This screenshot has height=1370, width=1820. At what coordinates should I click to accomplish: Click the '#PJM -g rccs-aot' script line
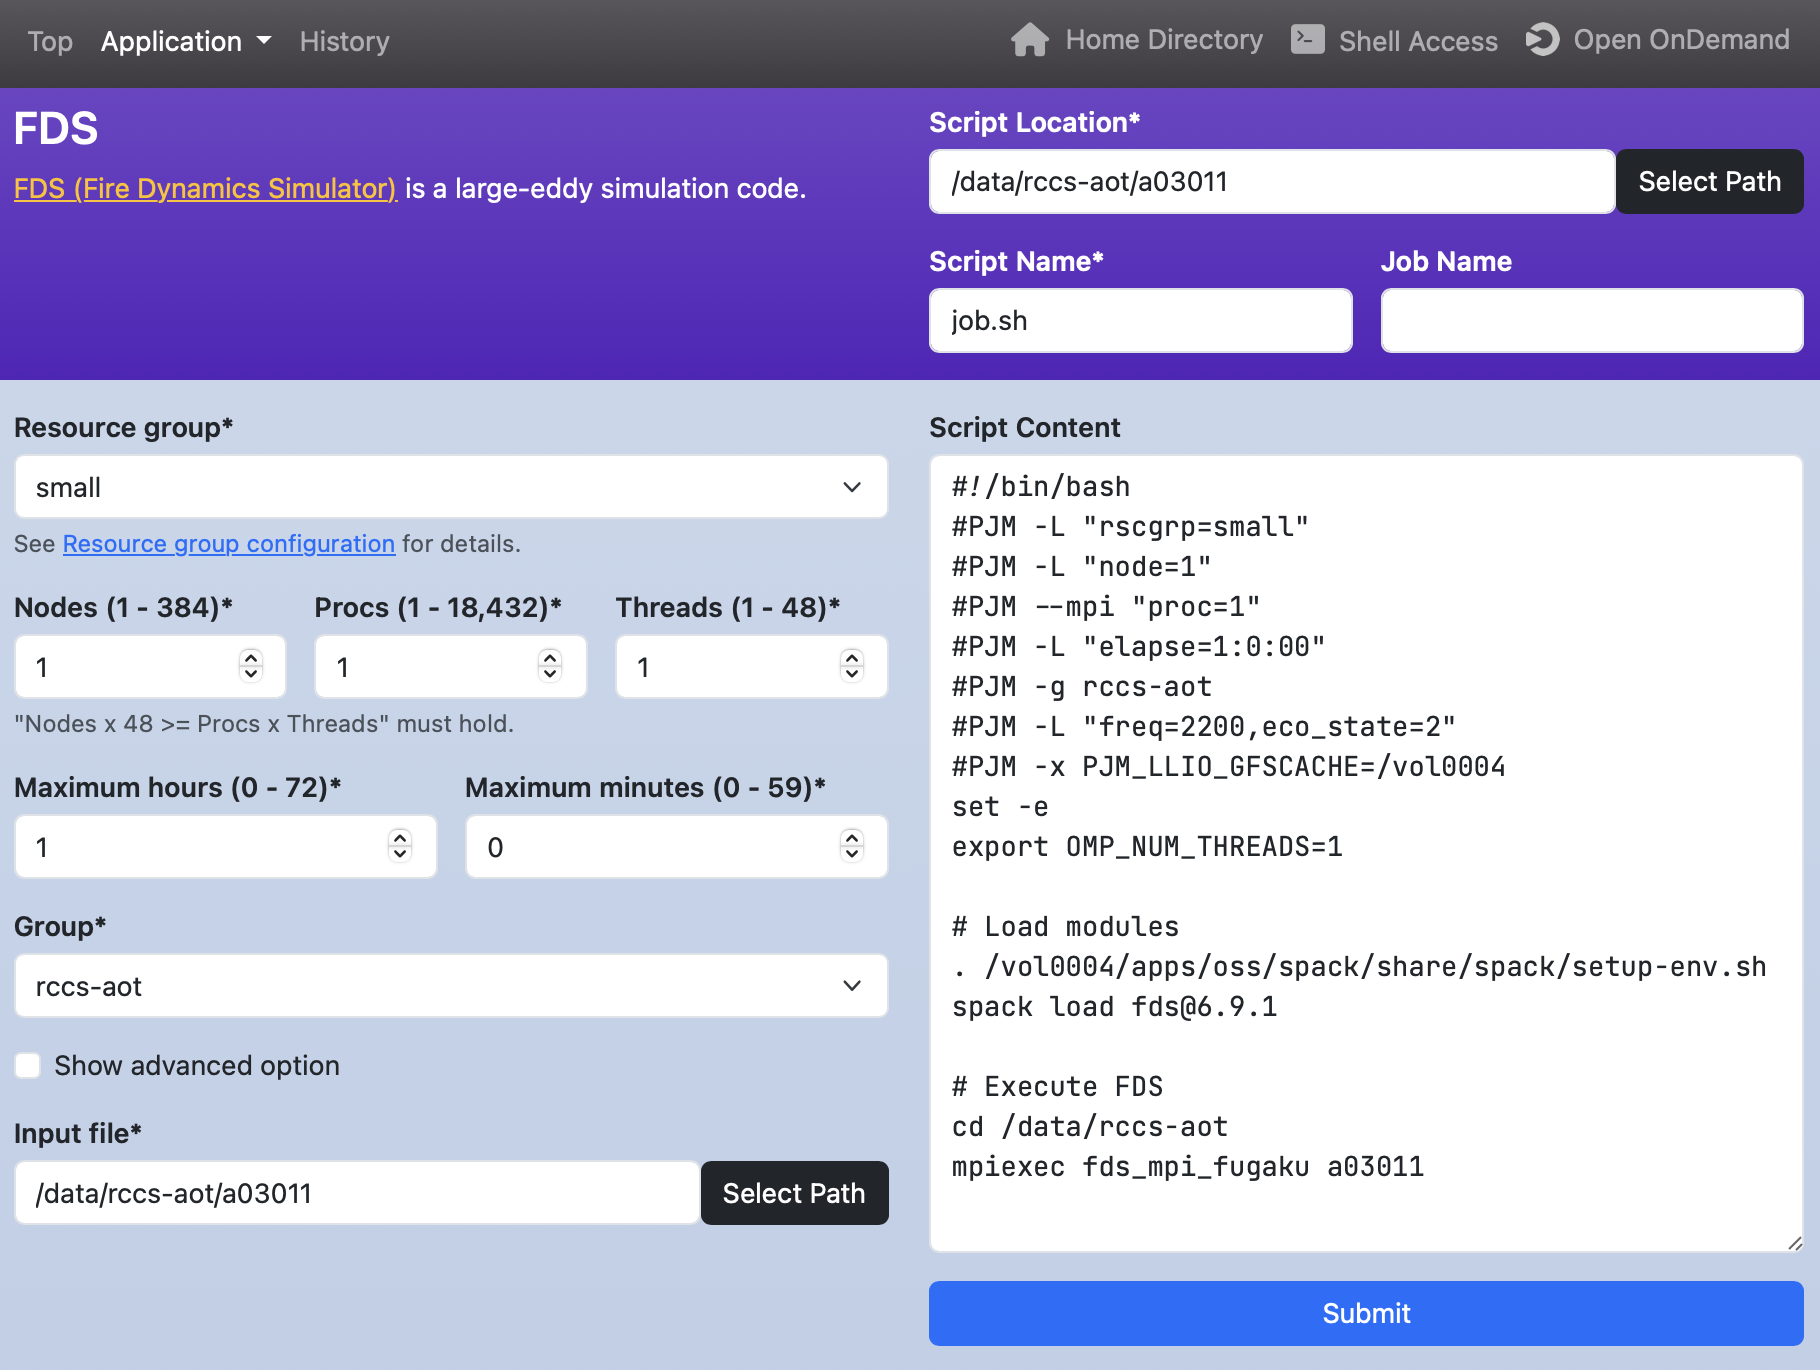[1082, 687]
